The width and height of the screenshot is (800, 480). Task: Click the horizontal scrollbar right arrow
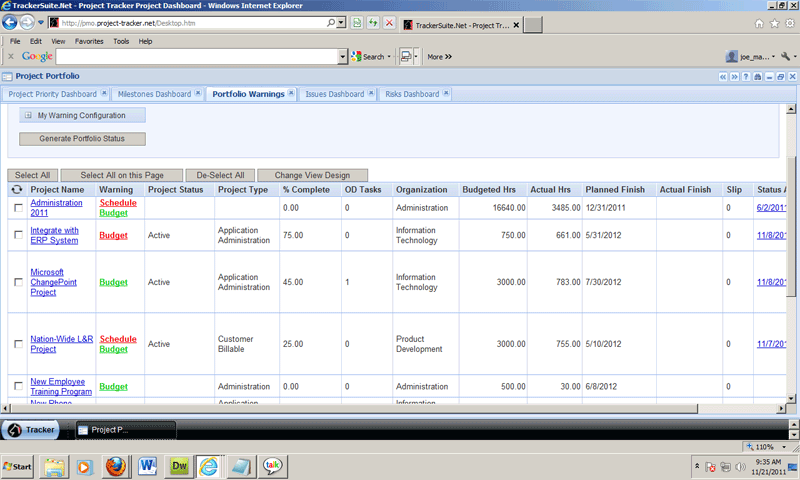781,408
